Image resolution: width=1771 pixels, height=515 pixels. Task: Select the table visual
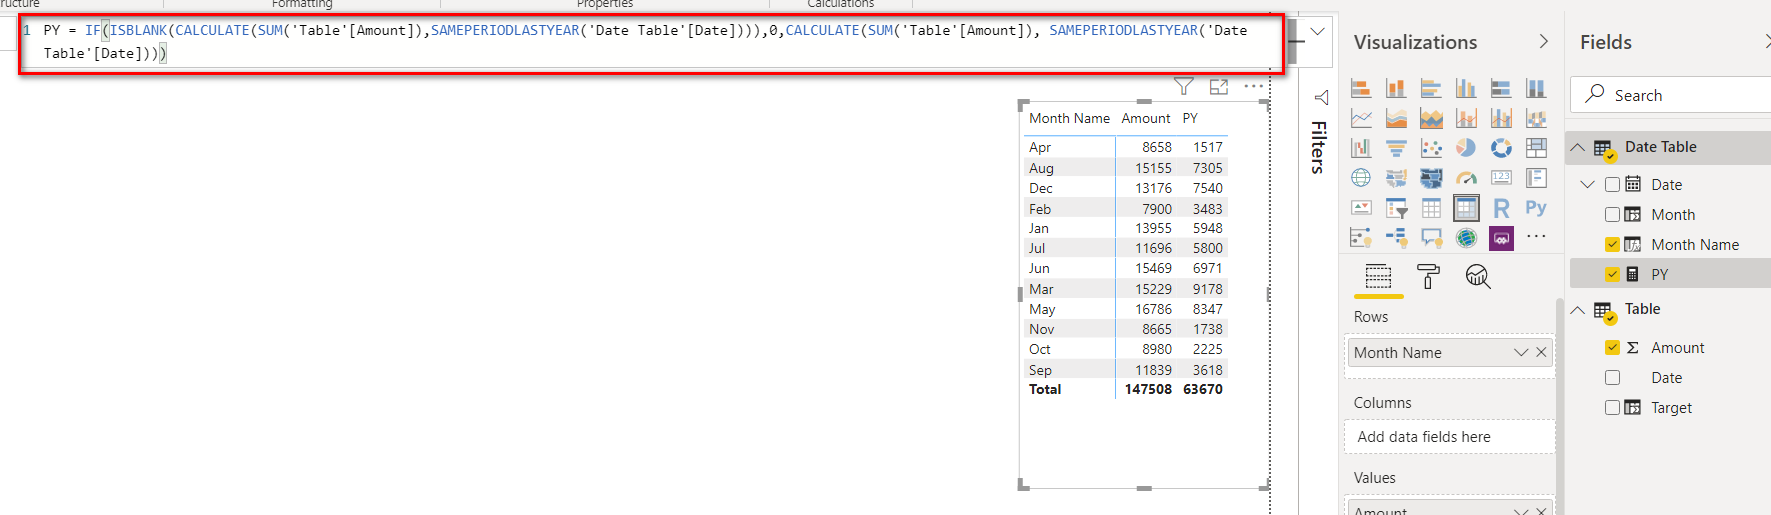(x=1431, y=208)
